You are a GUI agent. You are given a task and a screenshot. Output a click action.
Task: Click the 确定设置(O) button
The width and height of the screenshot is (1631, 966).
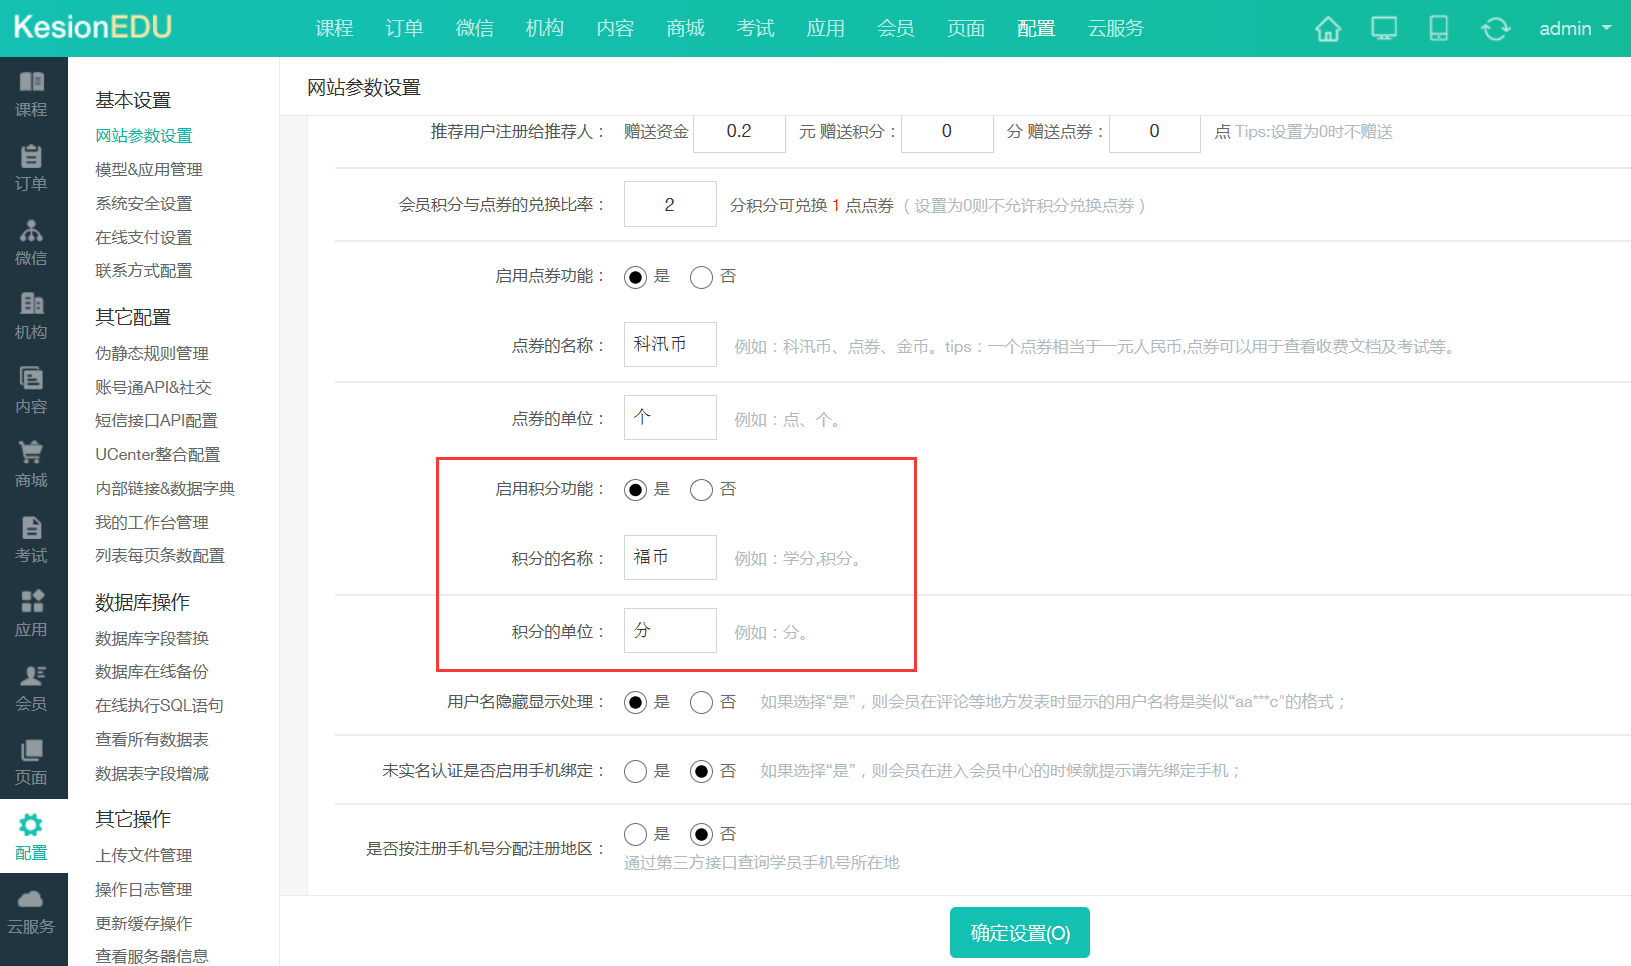point(1019,932)
